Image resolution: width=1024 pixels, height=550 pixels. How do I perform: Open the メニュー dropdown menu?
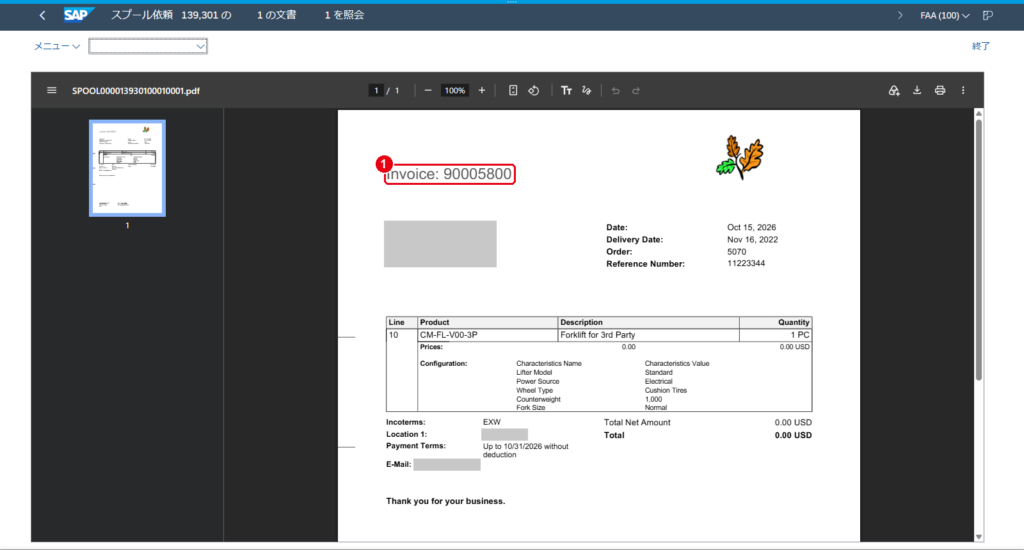[x=57, y=46]
